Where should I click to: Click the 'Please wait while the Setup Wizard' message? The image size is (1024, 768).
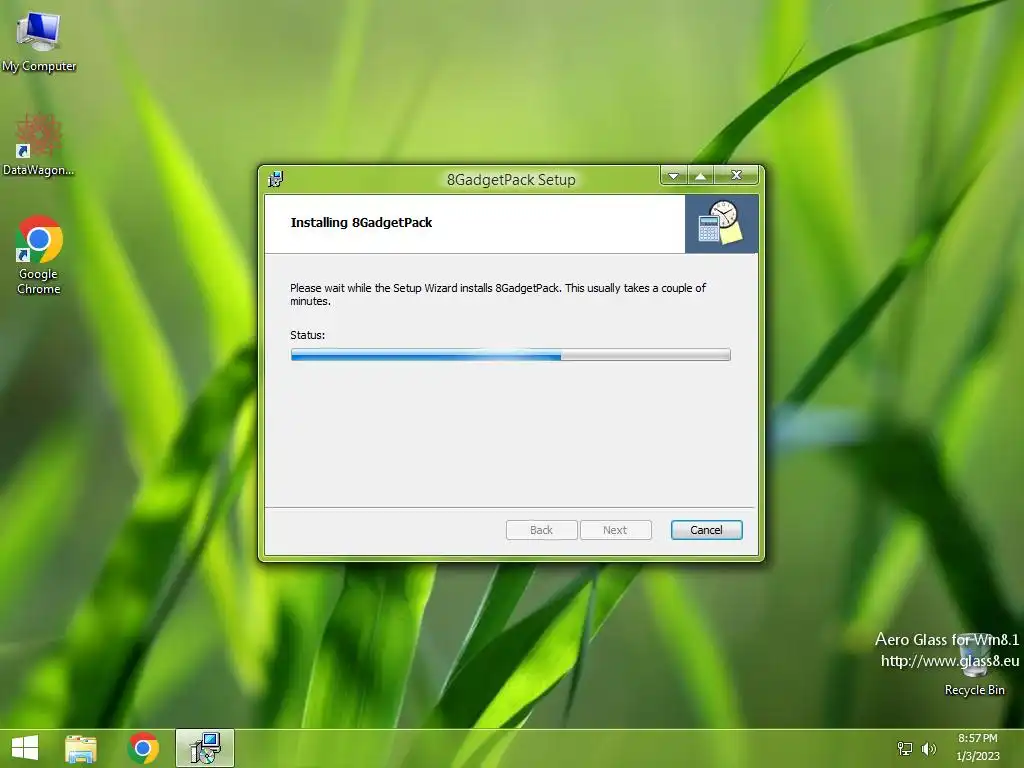[498, 295]
